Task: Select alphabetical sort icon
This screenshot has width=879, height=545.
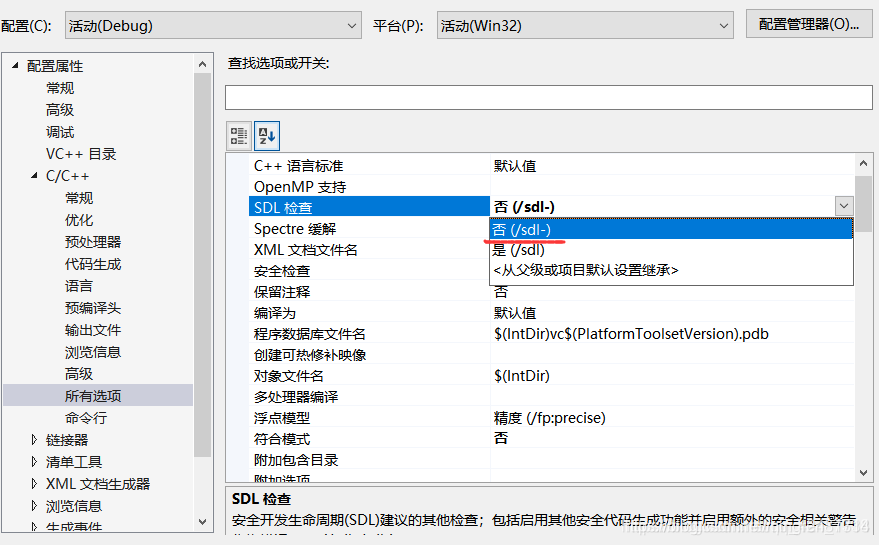Action: pyautogui.click(x=267, y=136)
